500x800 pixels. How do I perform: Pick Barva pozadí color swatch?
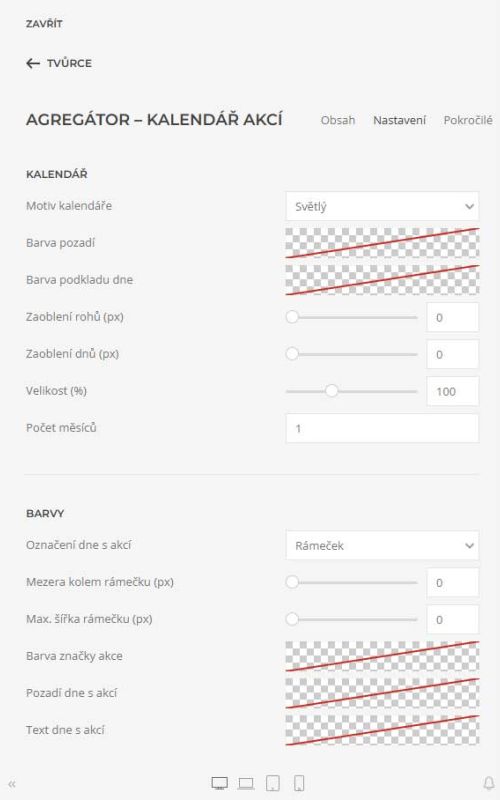point(382,243)
